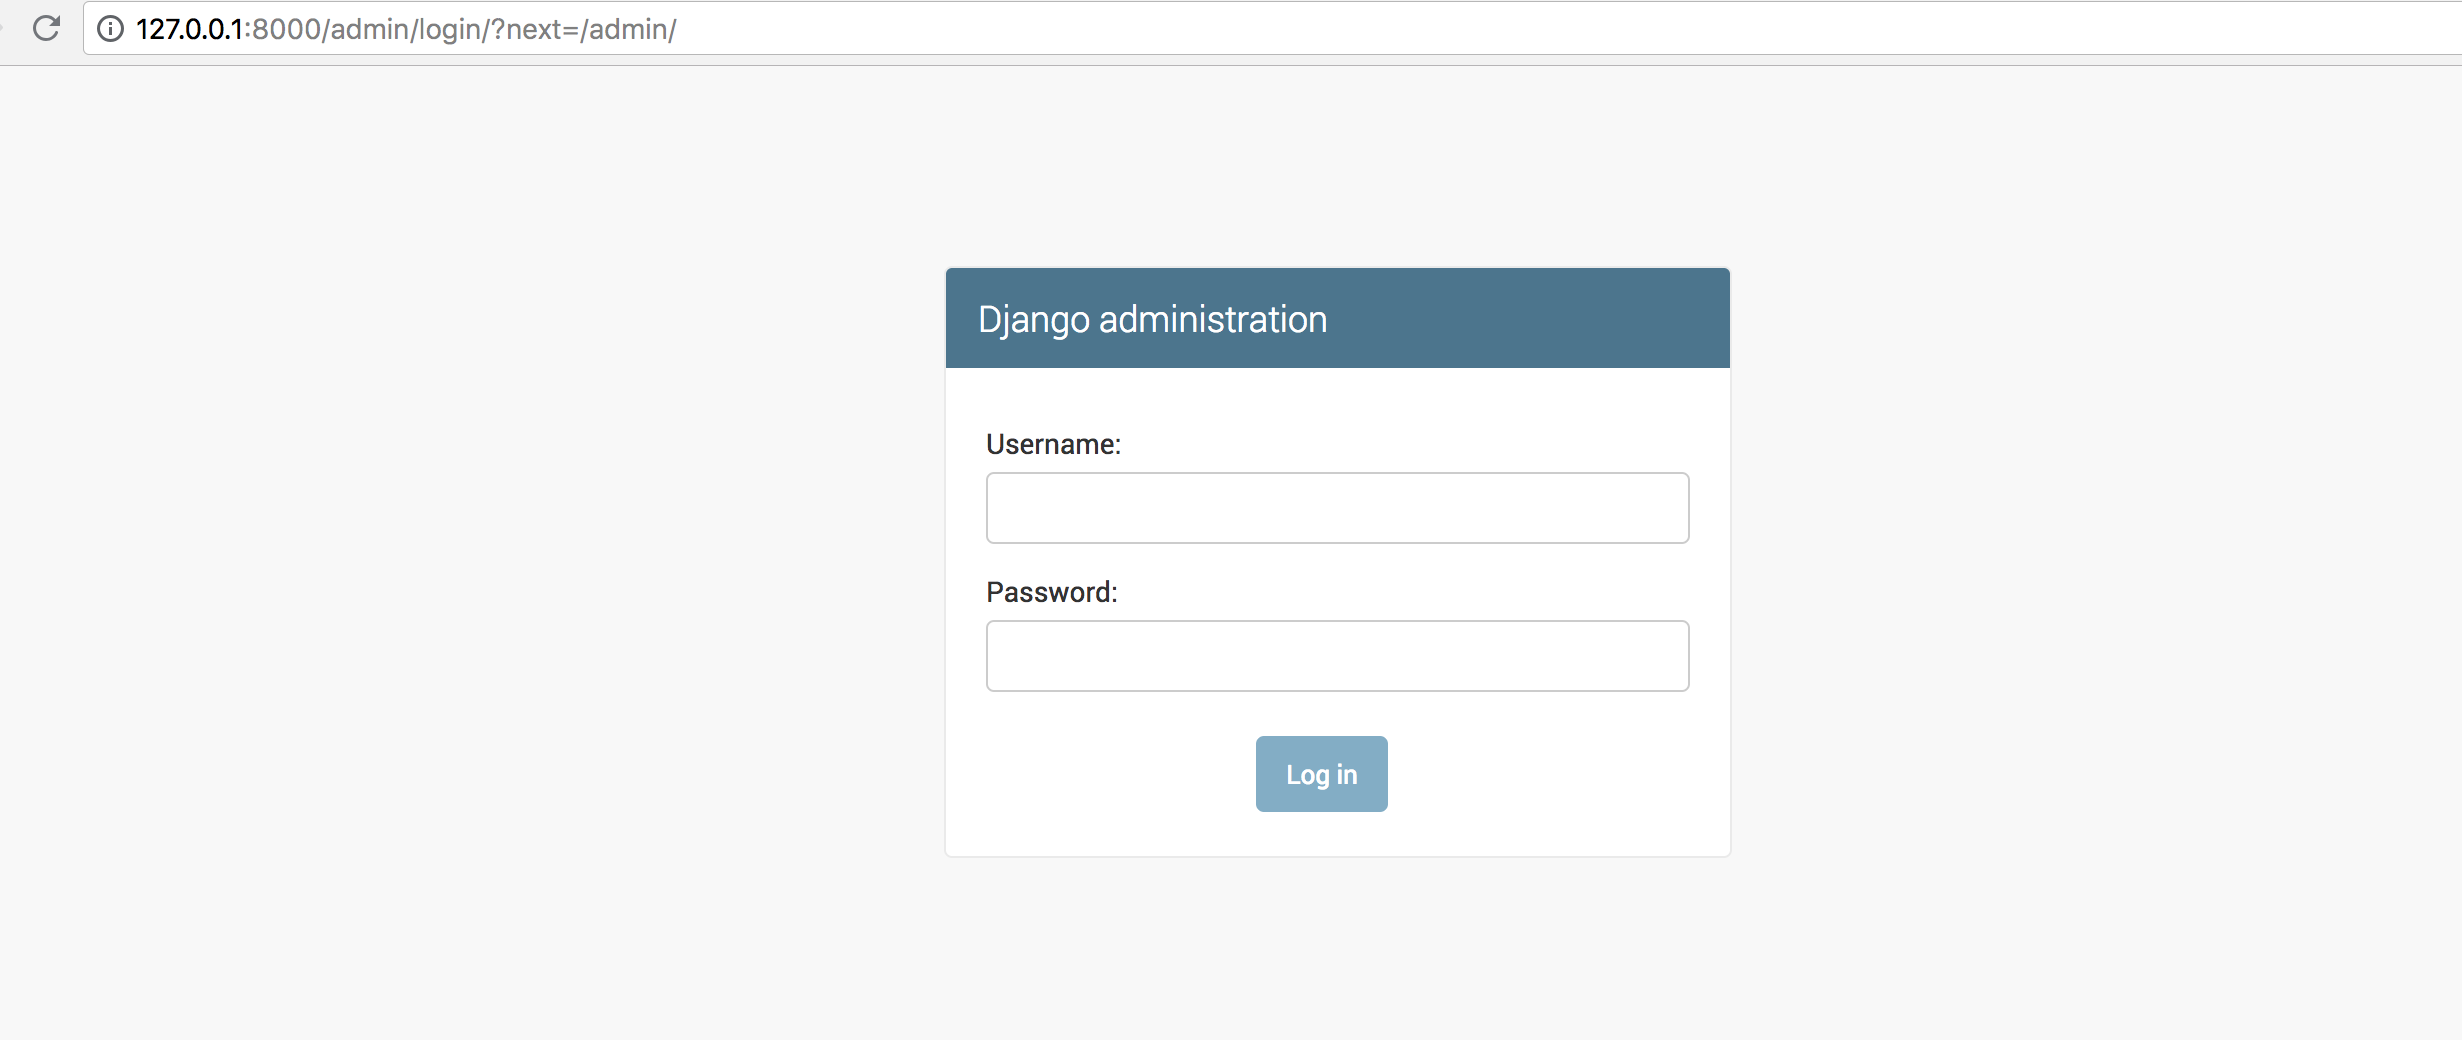
Task: Click the gray page background outside login panel
Action: tap(450, 550)
